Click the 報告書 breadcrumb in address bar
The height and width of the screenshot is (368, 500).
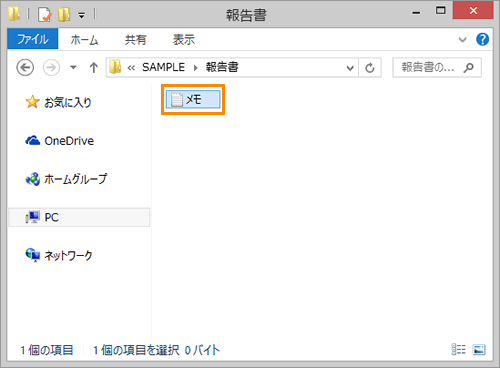click(222, 67)
